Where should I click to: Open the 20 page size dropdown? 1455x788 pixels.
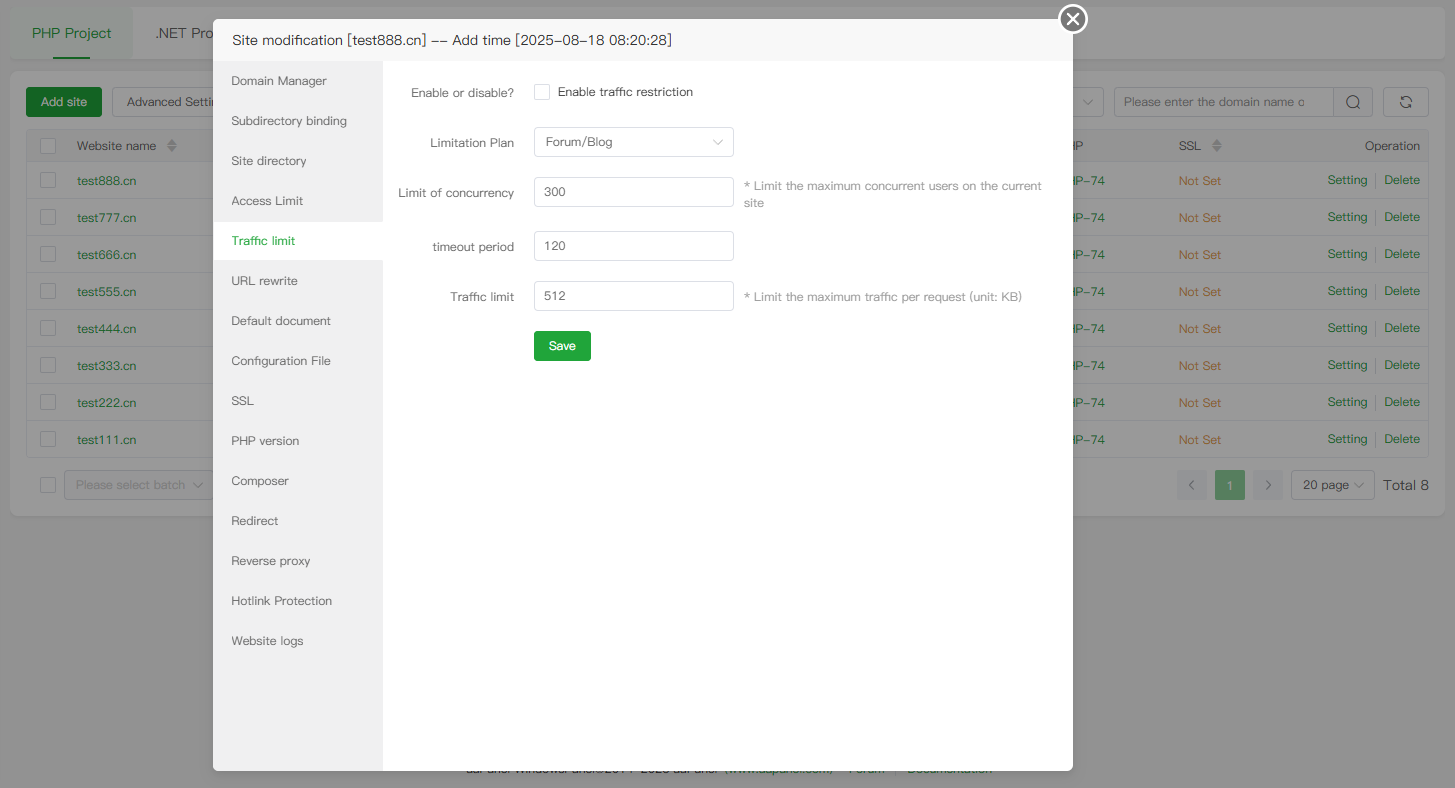[x=1332, y=485]
